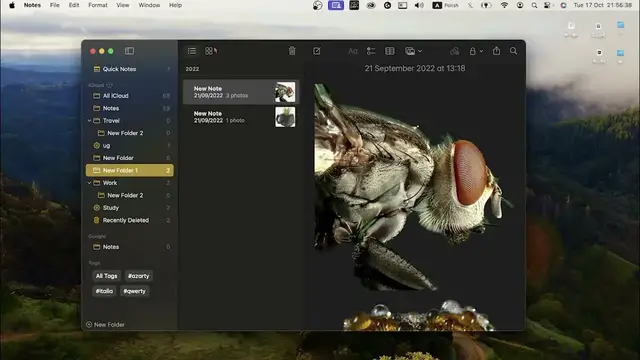The height and width of the screenshot is (360, 640).
Task: Click the note date 21 September 2022
Action: (415, 68)
